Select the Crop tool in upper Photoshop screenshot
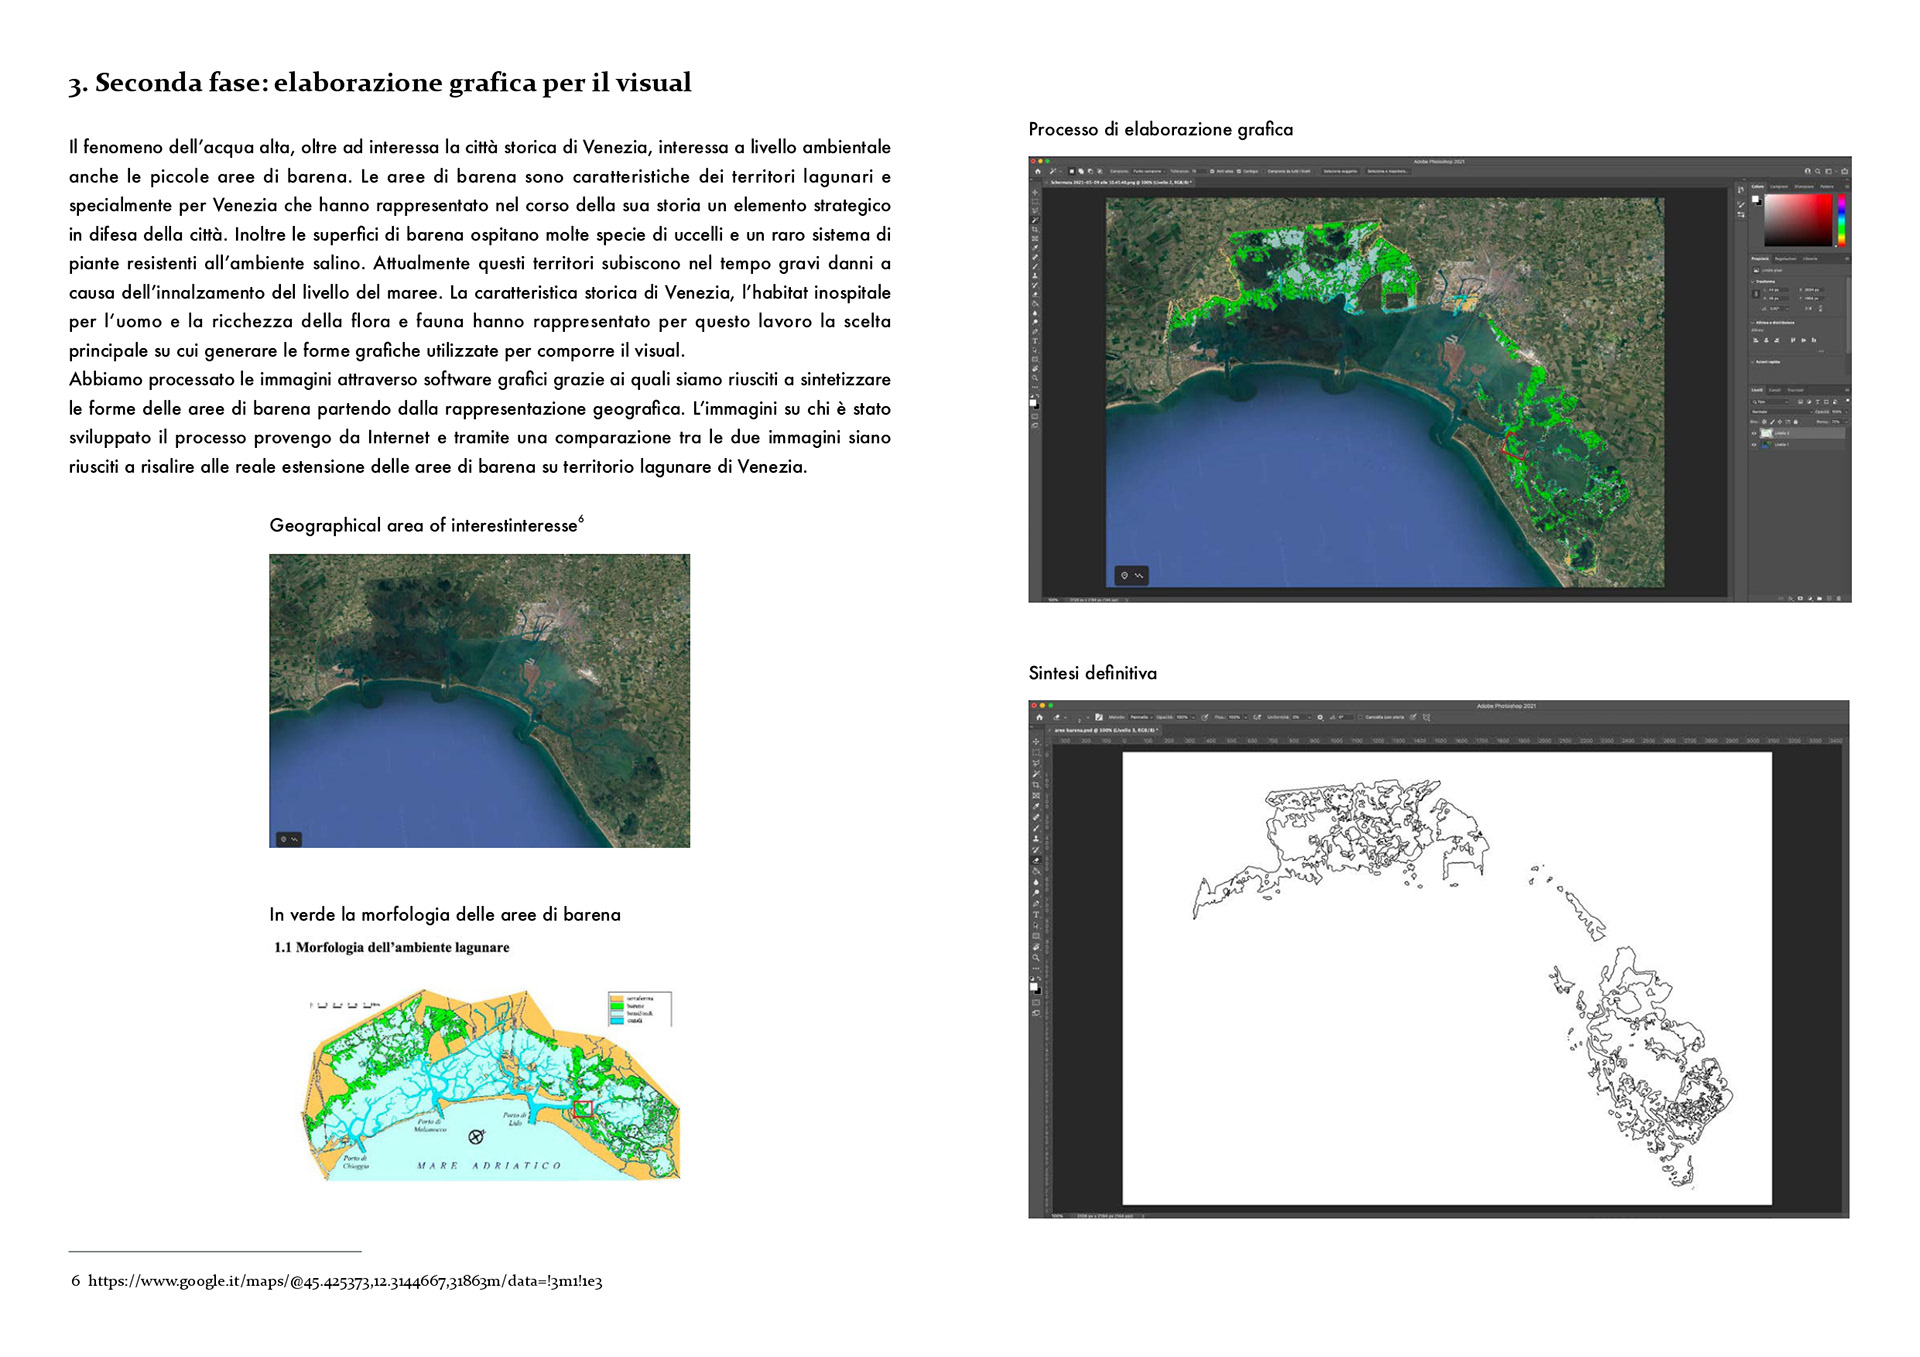The image size is (1920, 1357). (1035, 229)
